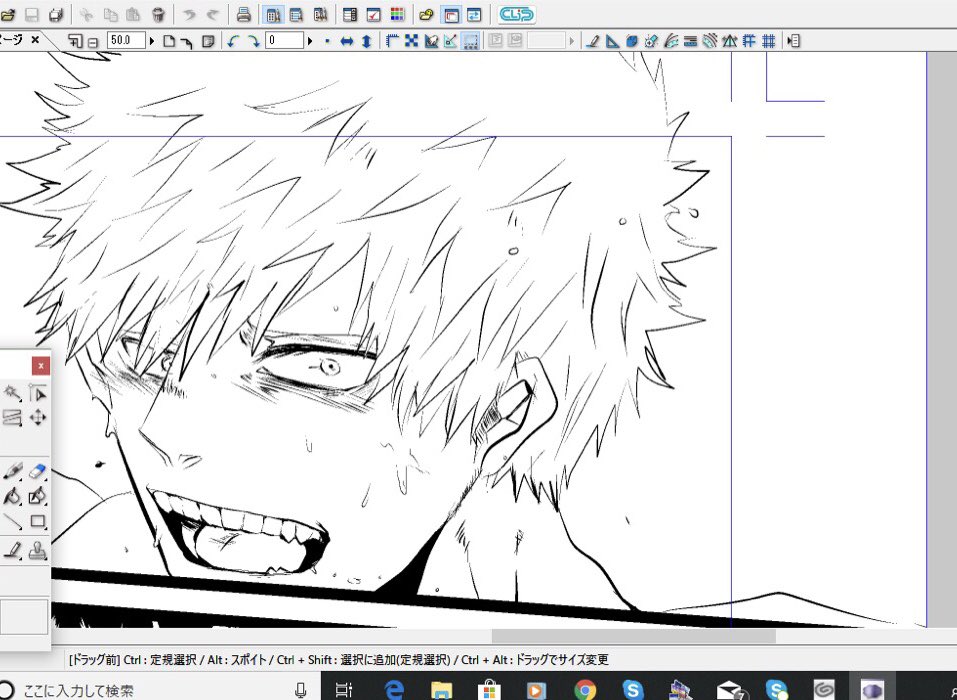
Task: Toggle the transparent area checker icon
Action: pyautogui.click(x=411, y=41)
